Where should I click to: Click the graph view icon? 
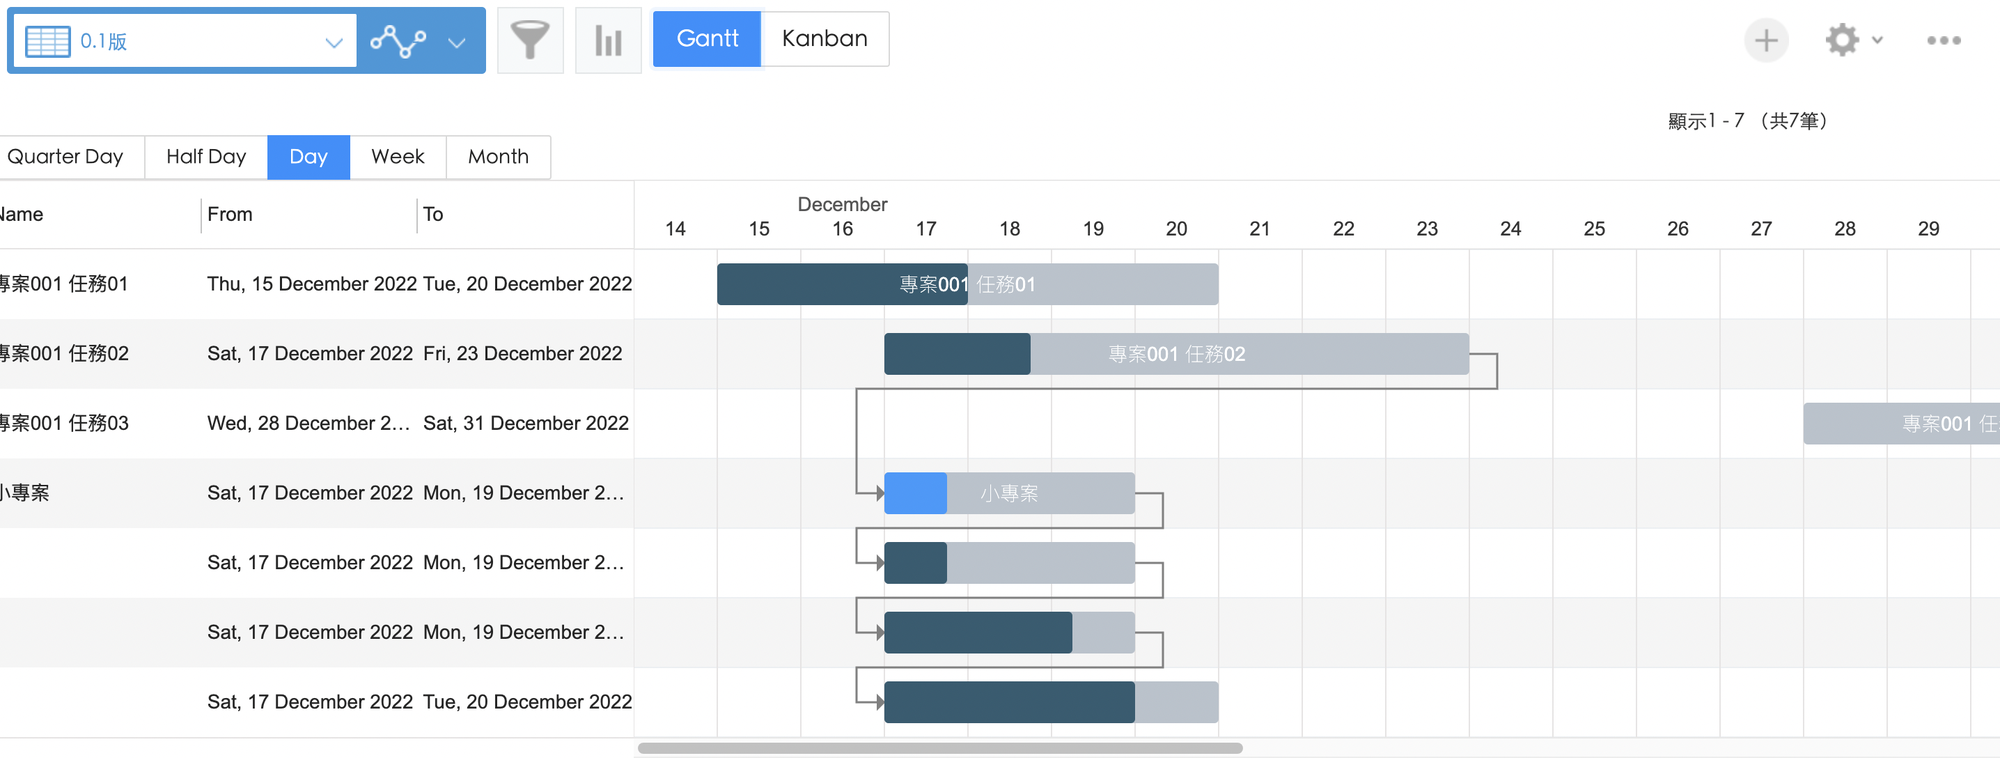(397, 41)
